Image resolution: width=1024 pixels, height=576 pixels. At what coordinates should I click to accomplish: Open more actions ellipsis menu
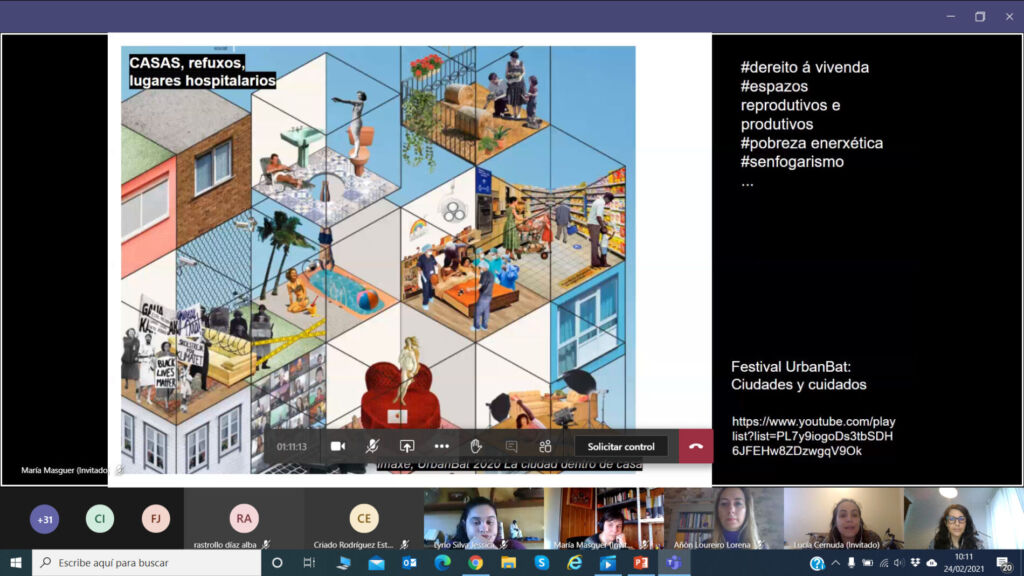441,446
